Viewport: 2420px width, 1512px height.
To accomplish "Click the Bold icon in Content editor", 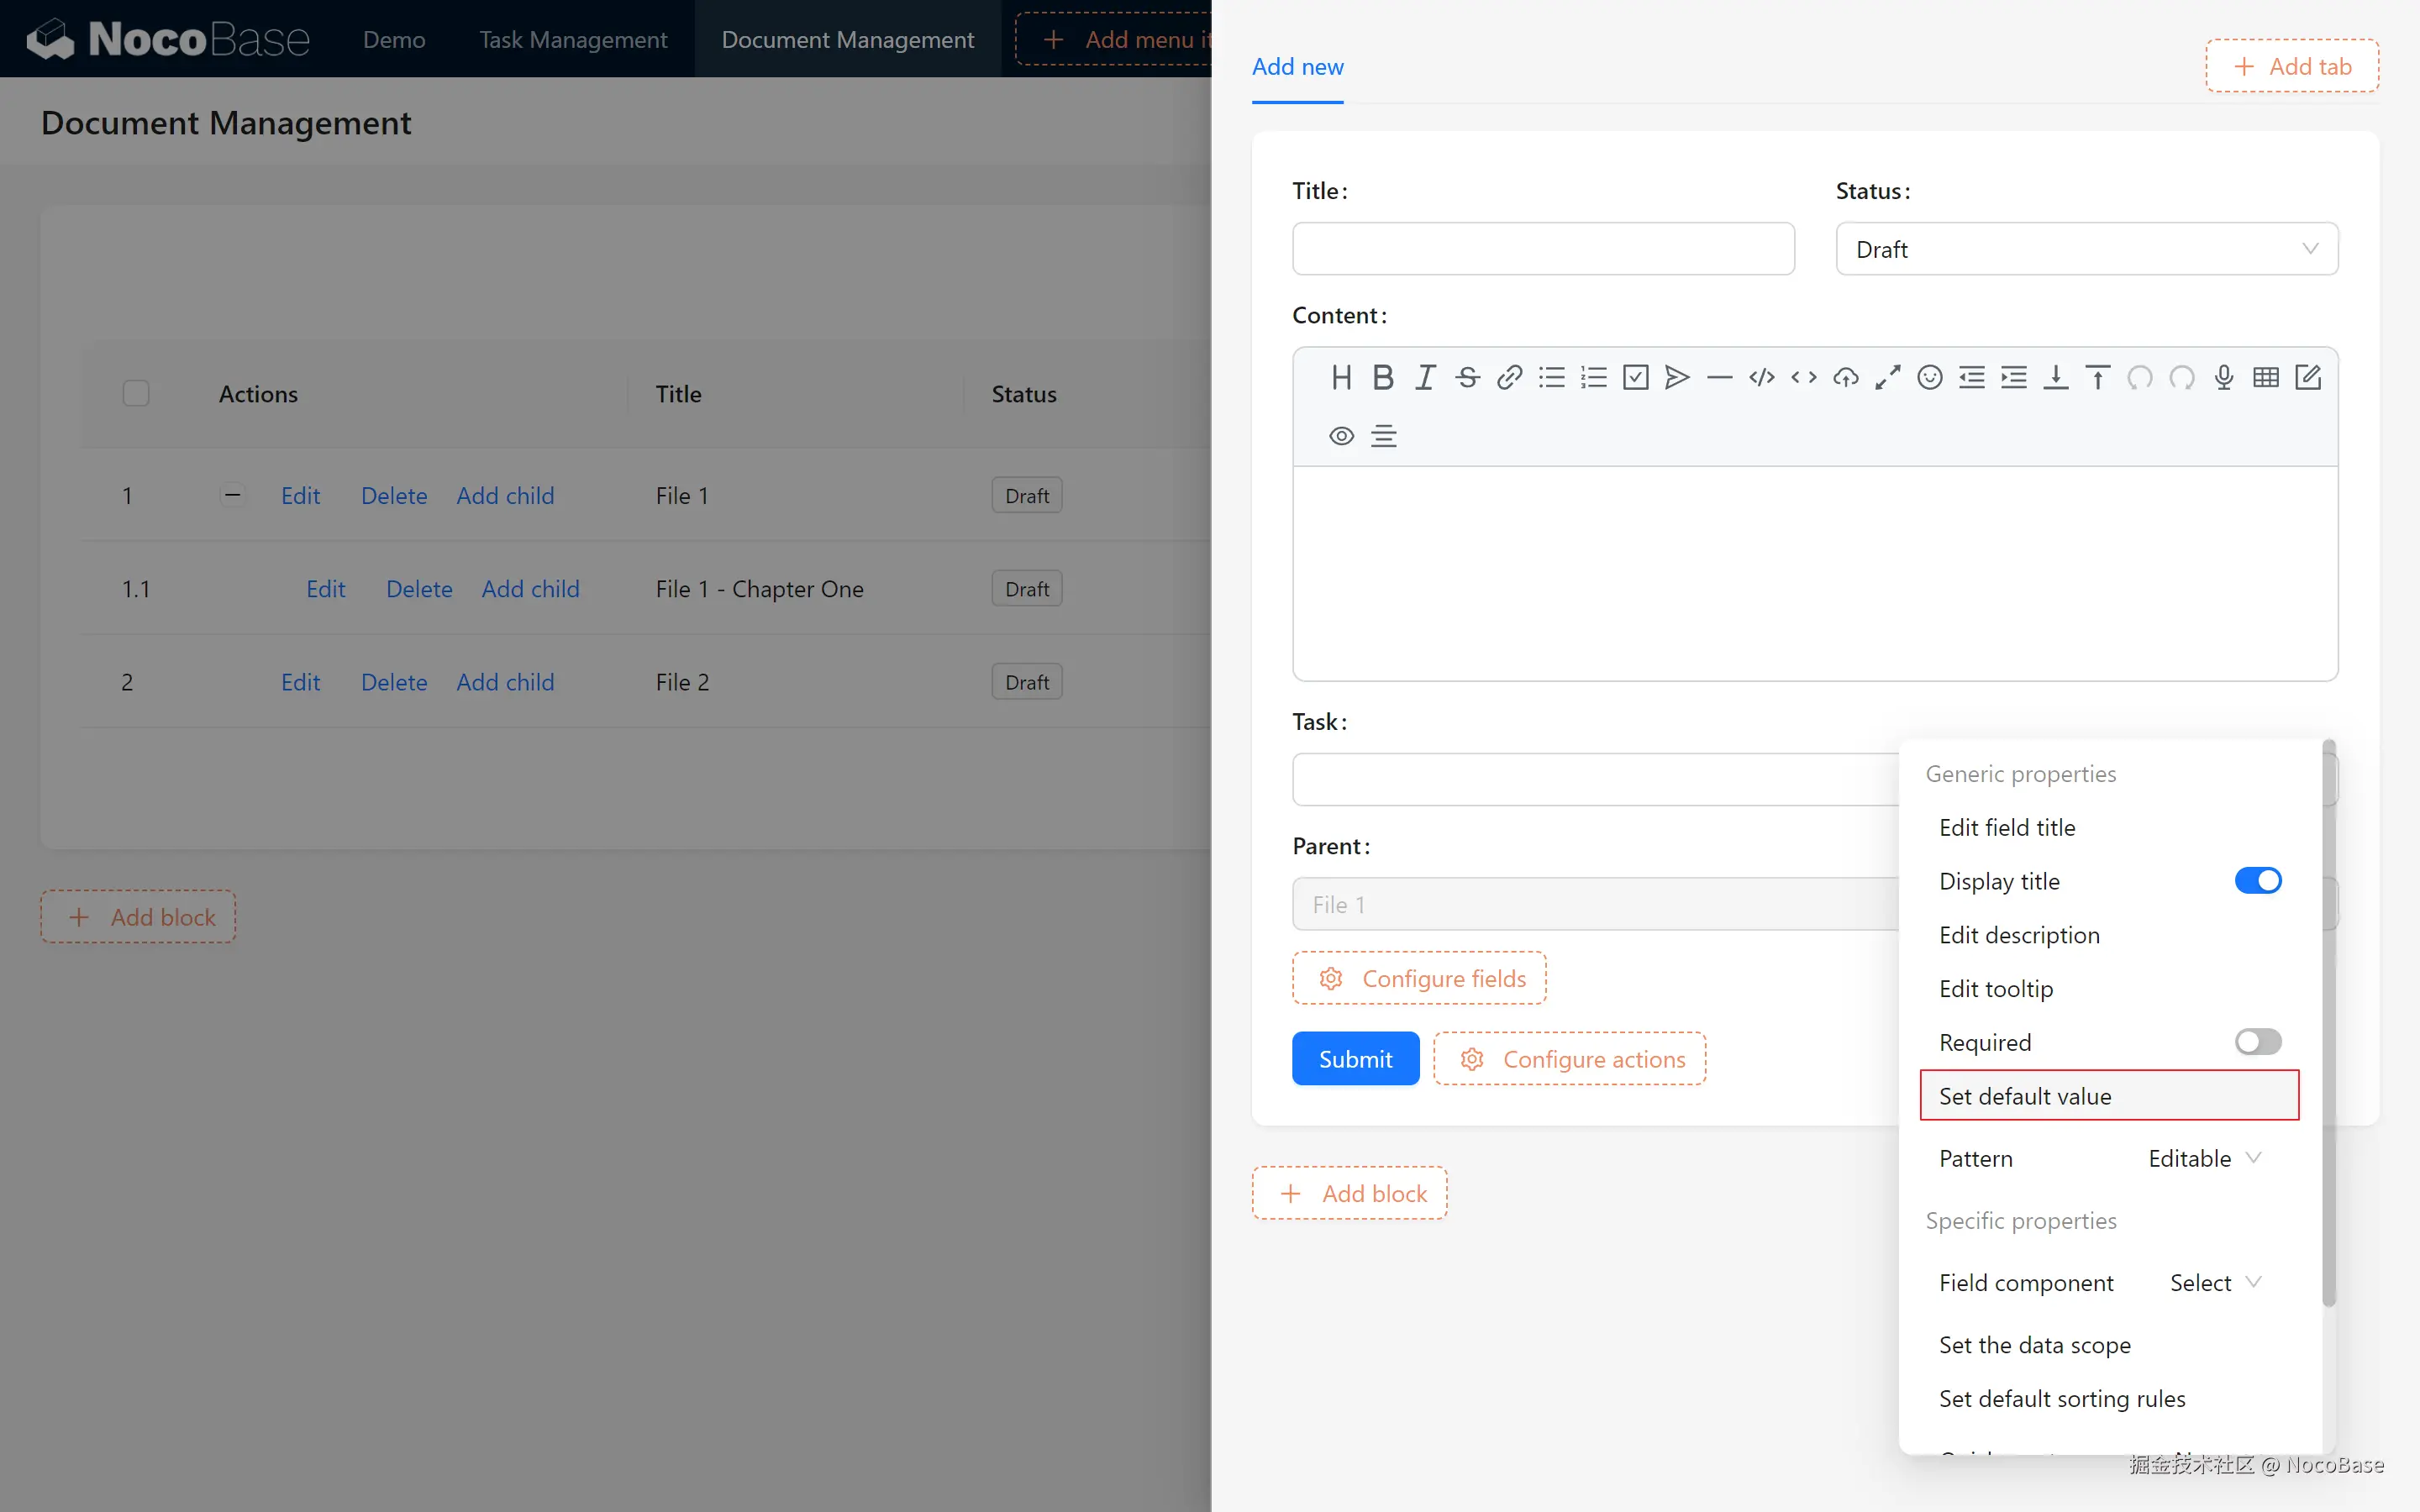I will point(1383,377).
